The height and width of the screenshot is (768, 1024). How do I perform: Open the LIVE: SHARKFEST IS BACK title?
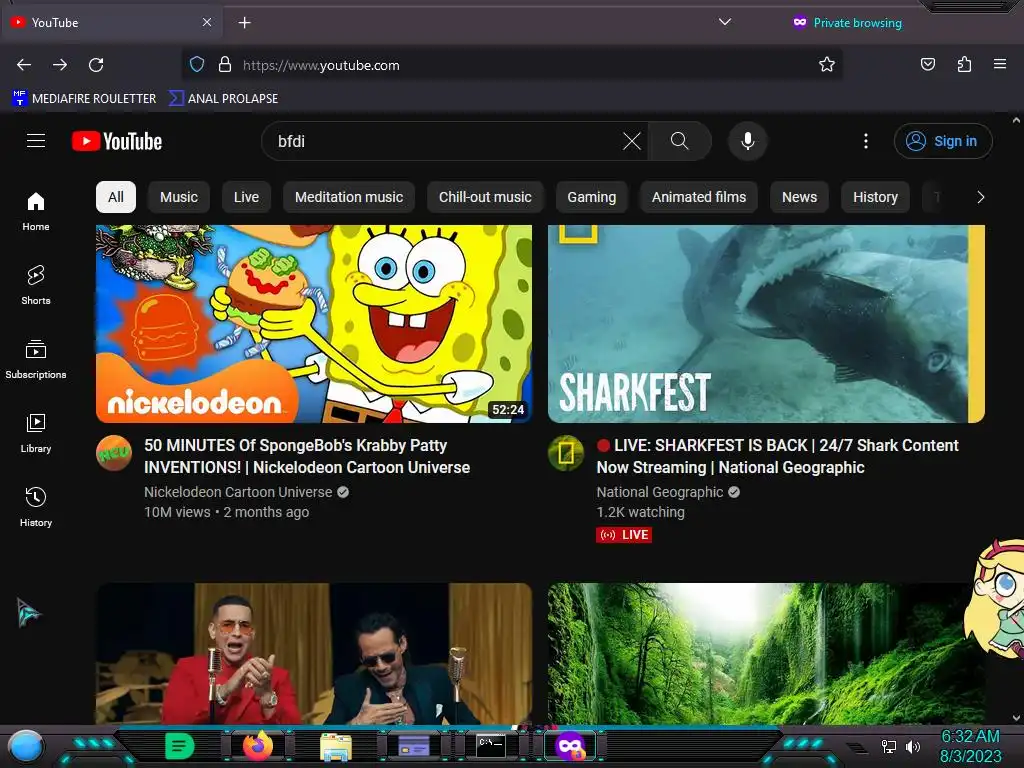pos(777,456)
